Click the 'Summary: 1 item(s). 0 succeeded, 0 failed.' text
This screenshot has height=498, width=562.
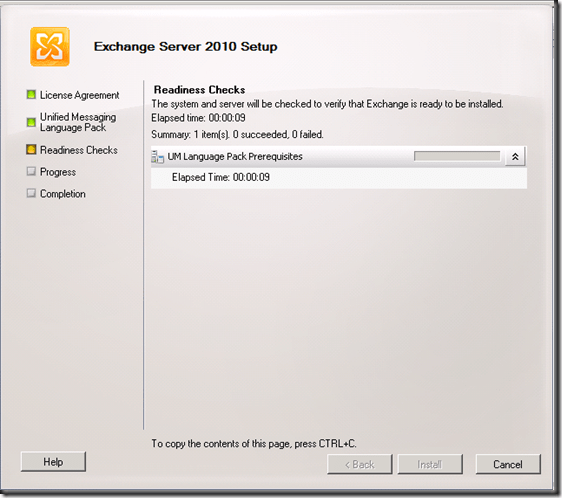pos(237,134)
